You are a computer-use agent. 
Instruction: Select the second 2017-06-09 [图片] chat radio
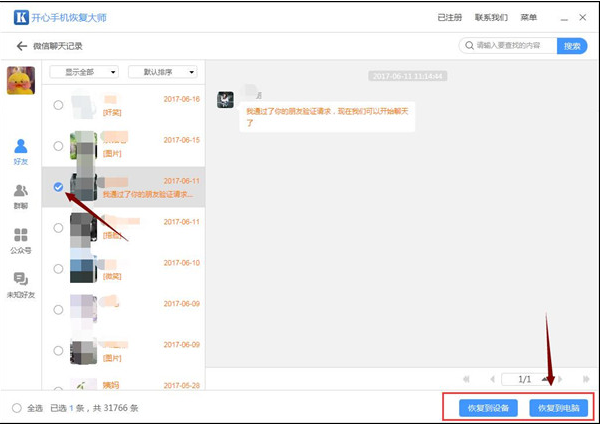[58, 351]
